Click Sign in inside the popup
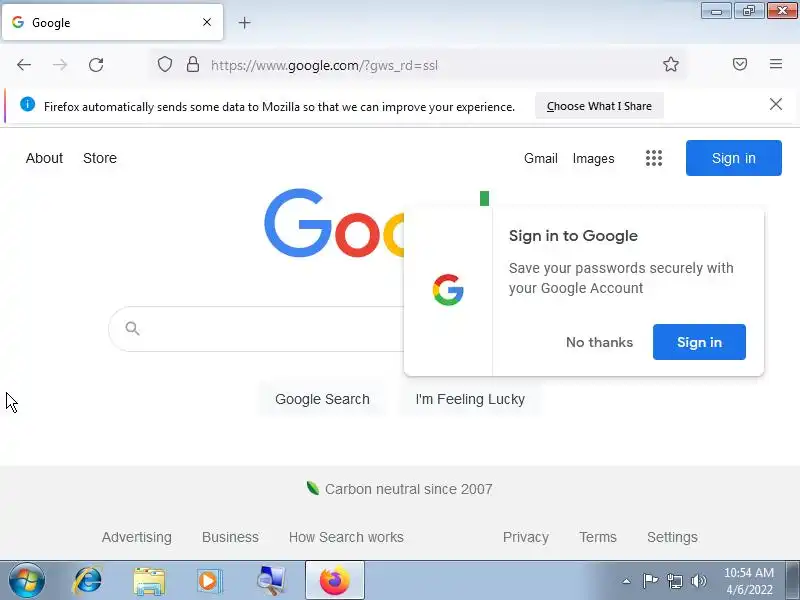800x600 pixels. (x=699, y=342)
